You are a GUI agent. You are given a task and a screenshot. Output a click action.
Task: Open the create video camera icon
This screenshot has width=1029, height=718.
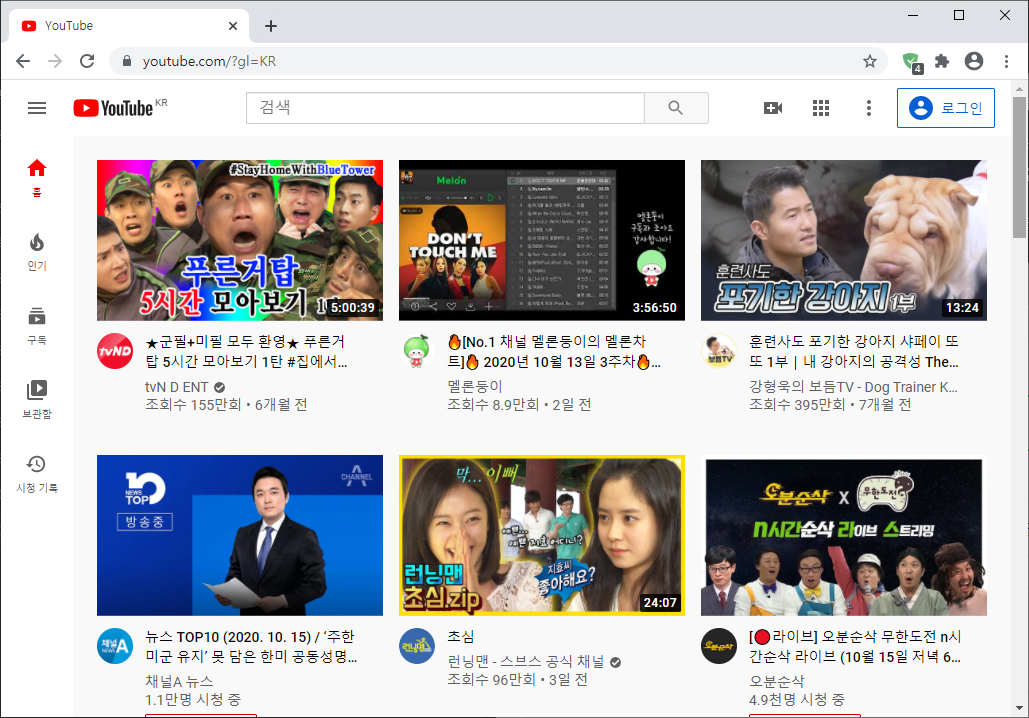(772, 108)
